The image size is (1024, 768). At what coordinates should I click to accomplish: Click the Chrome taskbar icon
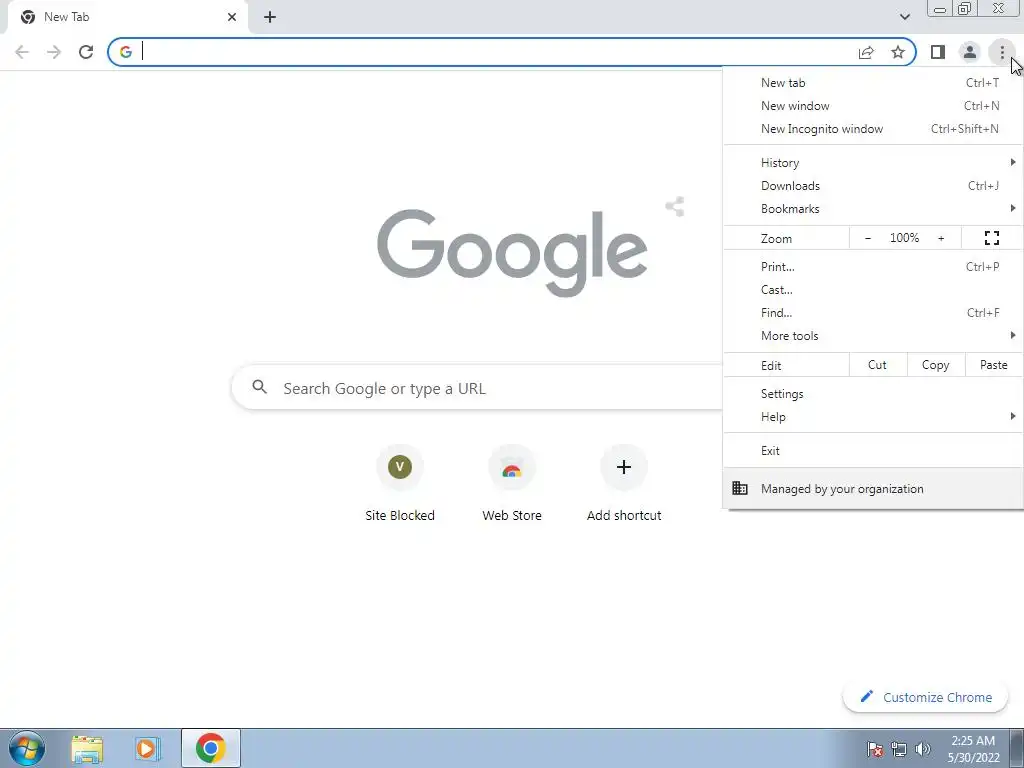pyautogui.click(x=210, y=748)
